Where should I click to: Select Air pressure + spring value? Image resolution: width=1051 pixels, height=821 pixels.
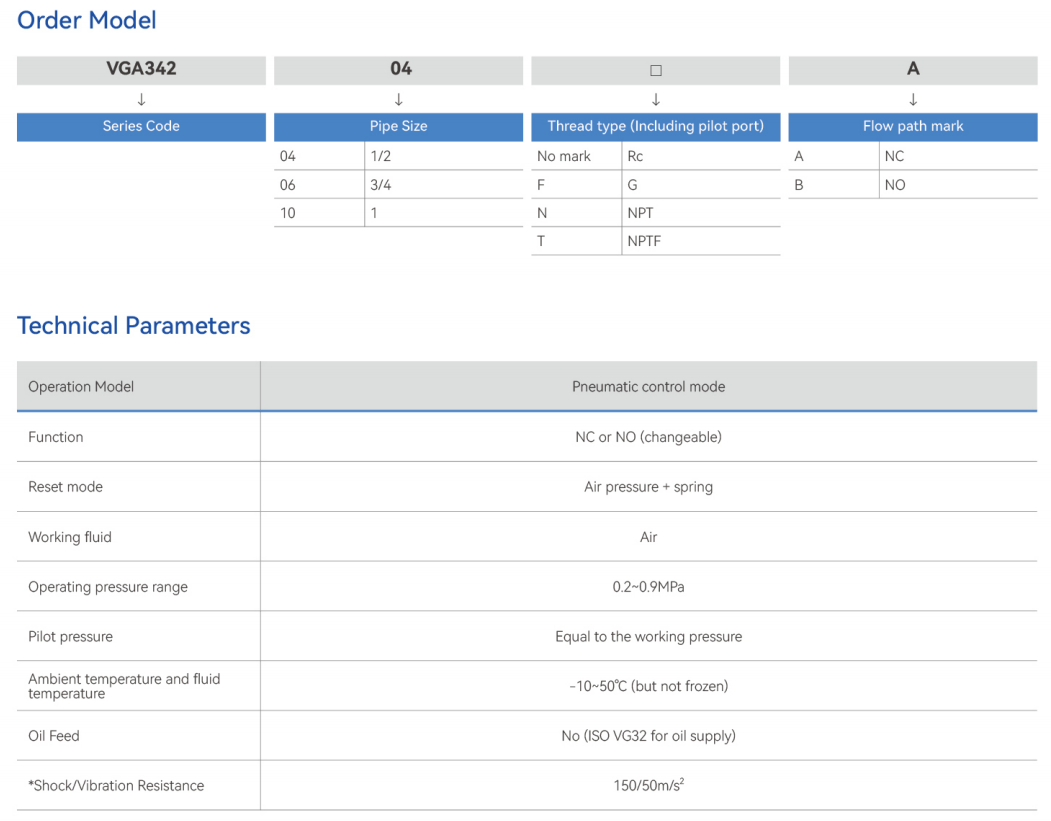click(648, 487)
